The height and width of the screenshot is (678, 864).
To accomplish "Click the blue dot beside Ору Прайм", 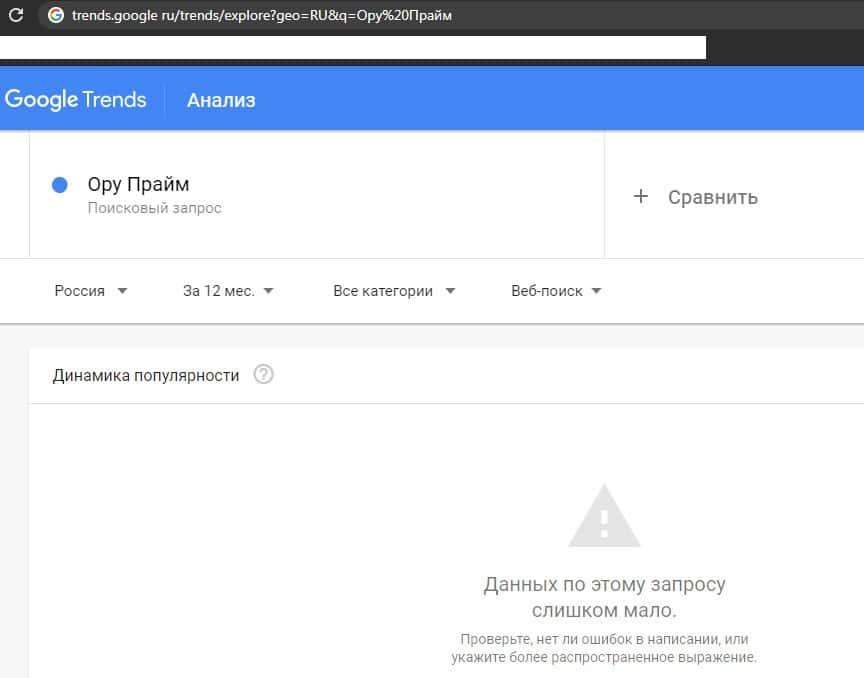I will (60, 185).
